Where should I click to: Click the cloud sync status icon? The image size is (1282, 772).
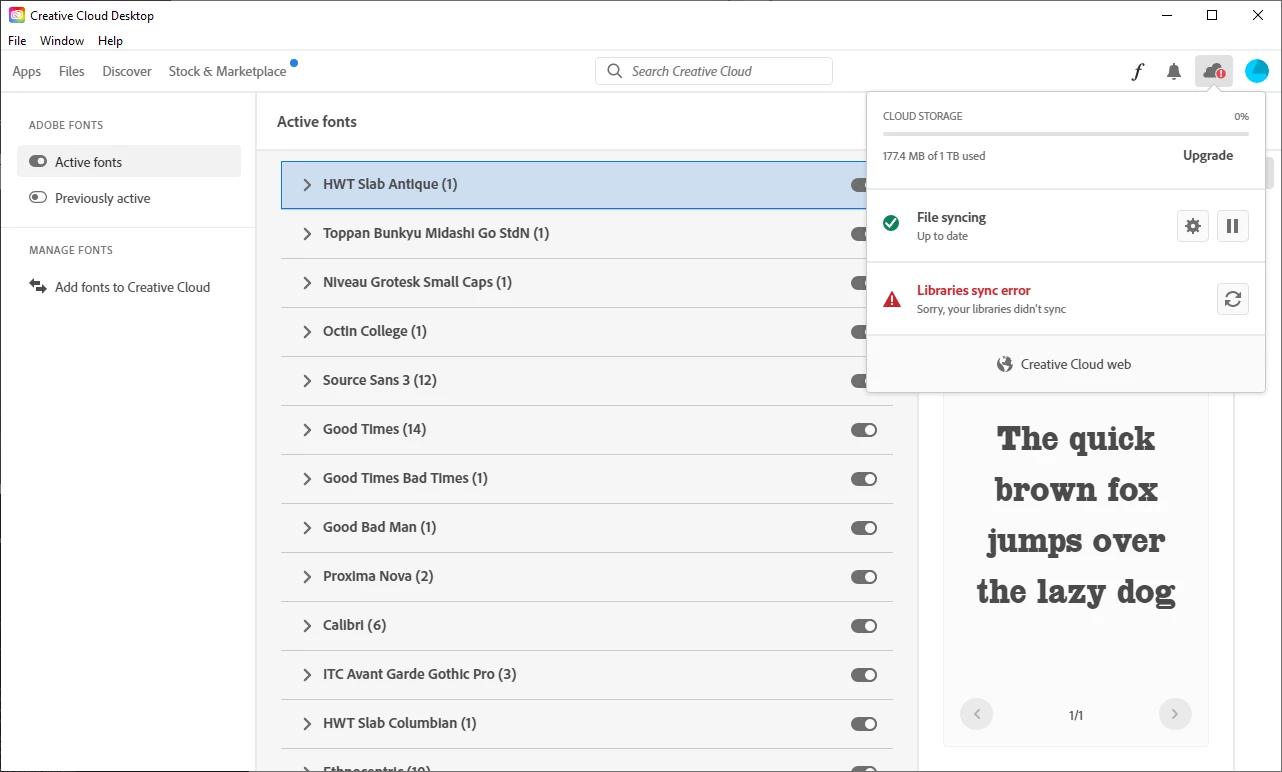[1214, 71]
